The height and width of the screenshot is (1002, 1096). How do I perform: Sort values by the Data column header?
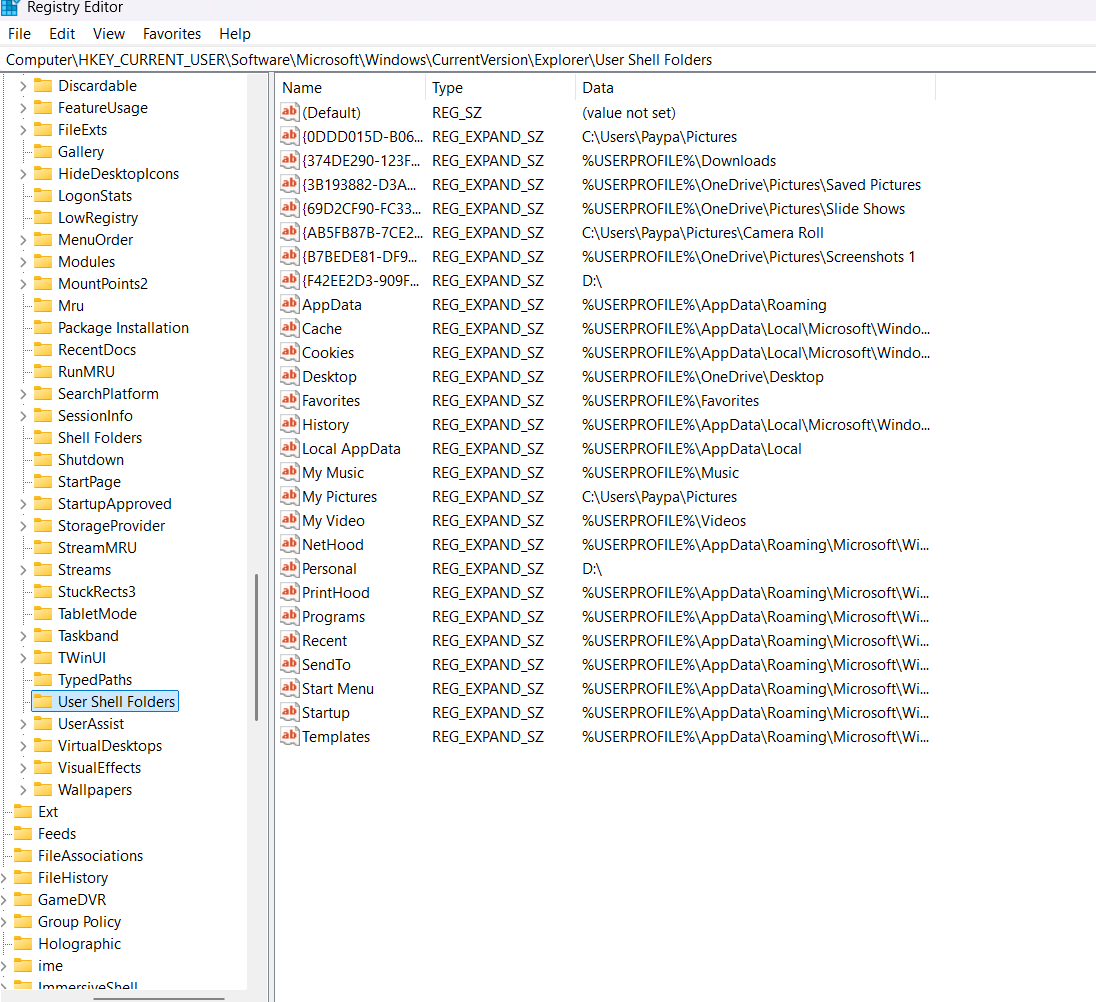coord(756,87)
